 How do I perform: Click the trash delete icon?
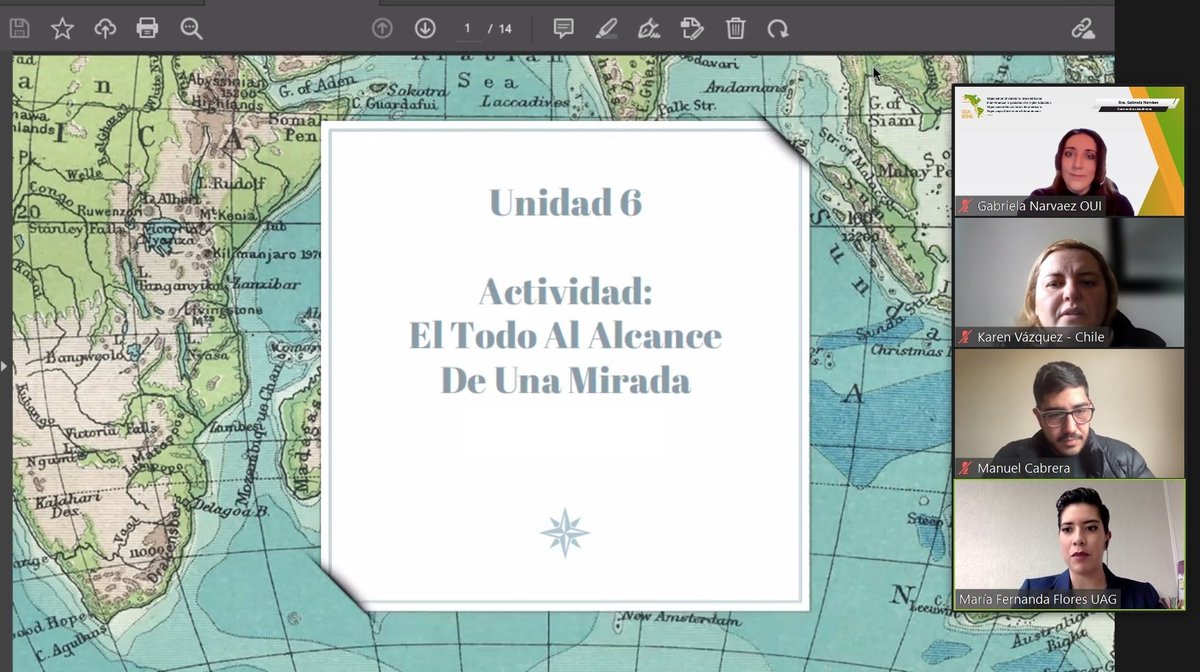[735, 29]
